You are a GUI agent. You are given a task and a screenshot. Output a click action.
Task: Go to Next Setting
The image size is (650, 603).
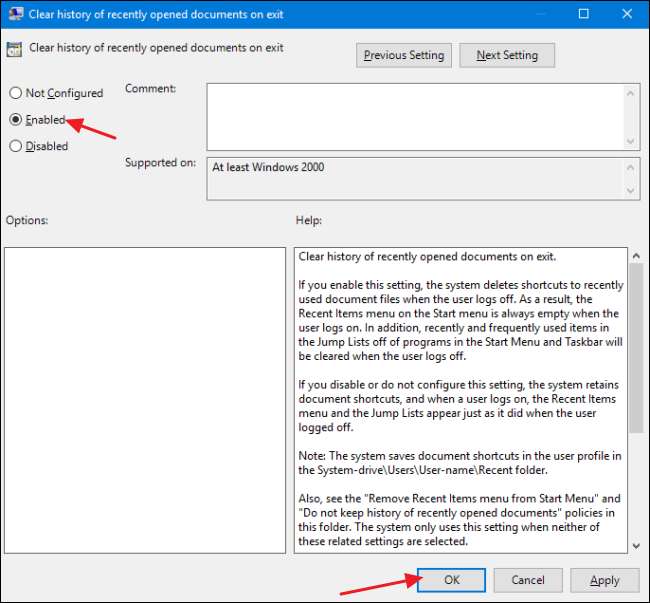click(507, 55)
